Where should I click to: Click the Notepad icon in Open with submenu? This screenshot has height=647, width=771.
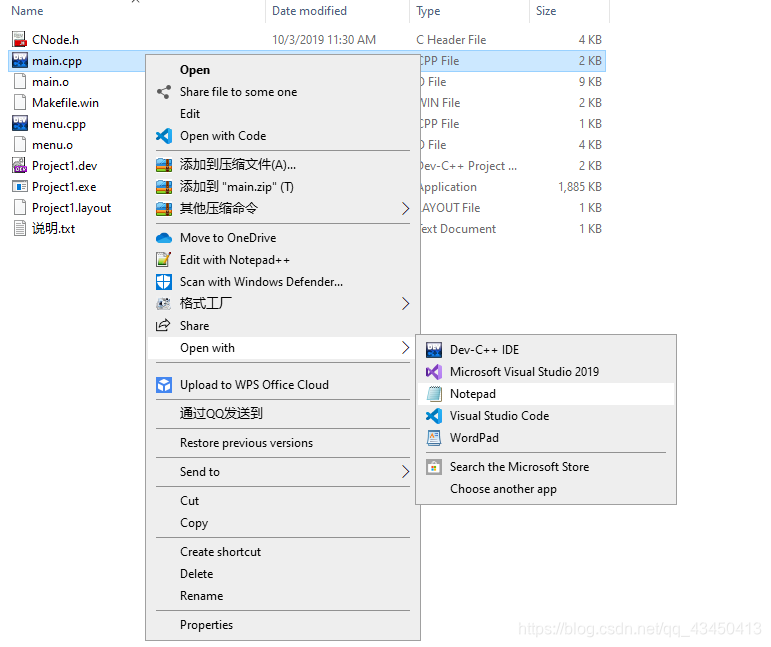434,394
